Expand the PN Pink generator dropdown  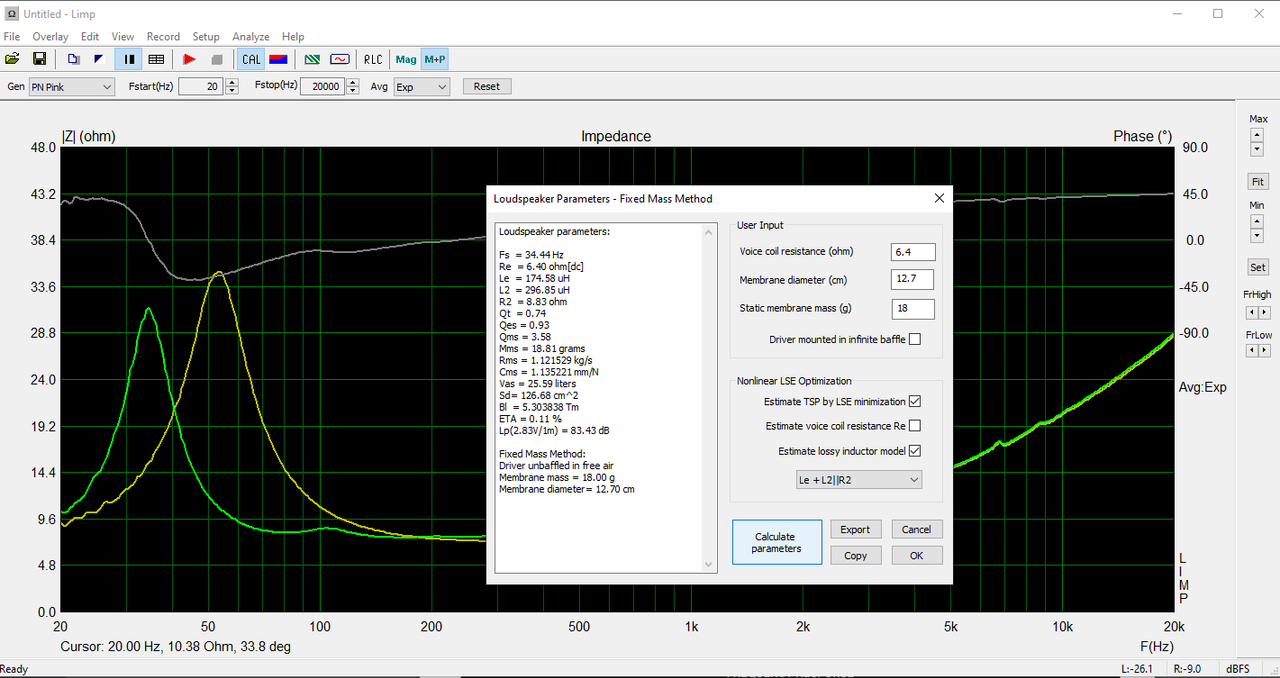(72, 87)
